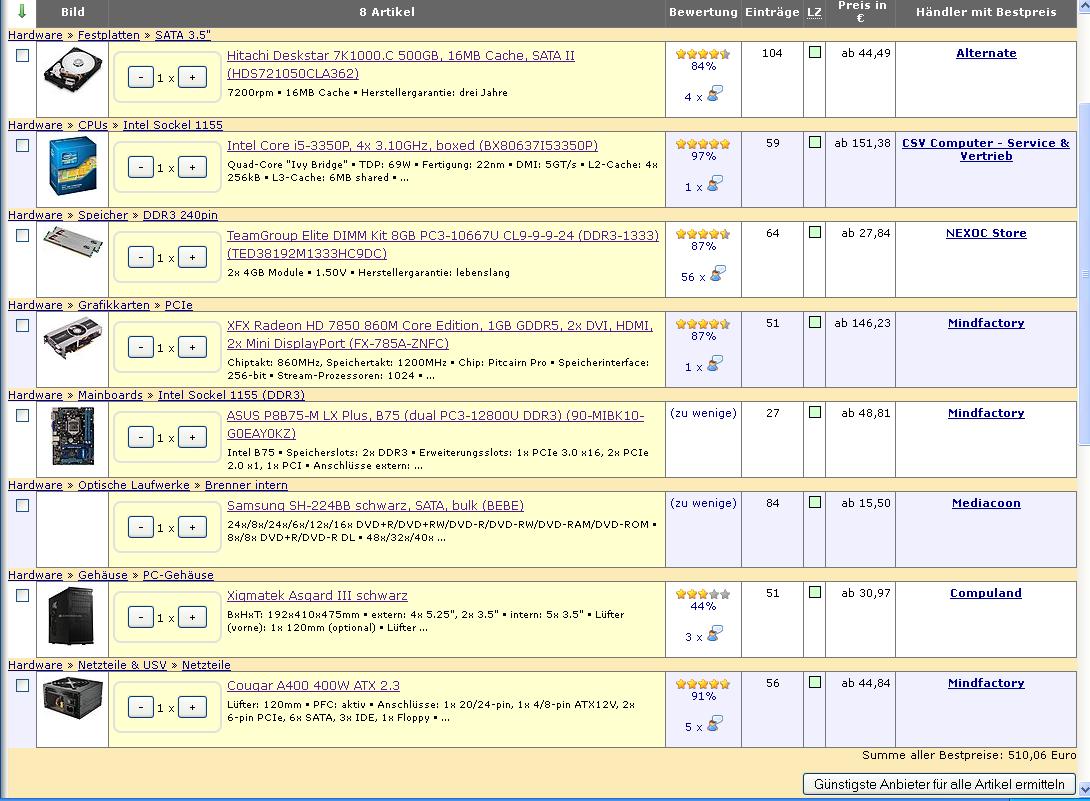The height and width of the screenshot is (801, 1090).
Task: Select the Hitachi Deskstar row checkbox
Action: [22, 56]
